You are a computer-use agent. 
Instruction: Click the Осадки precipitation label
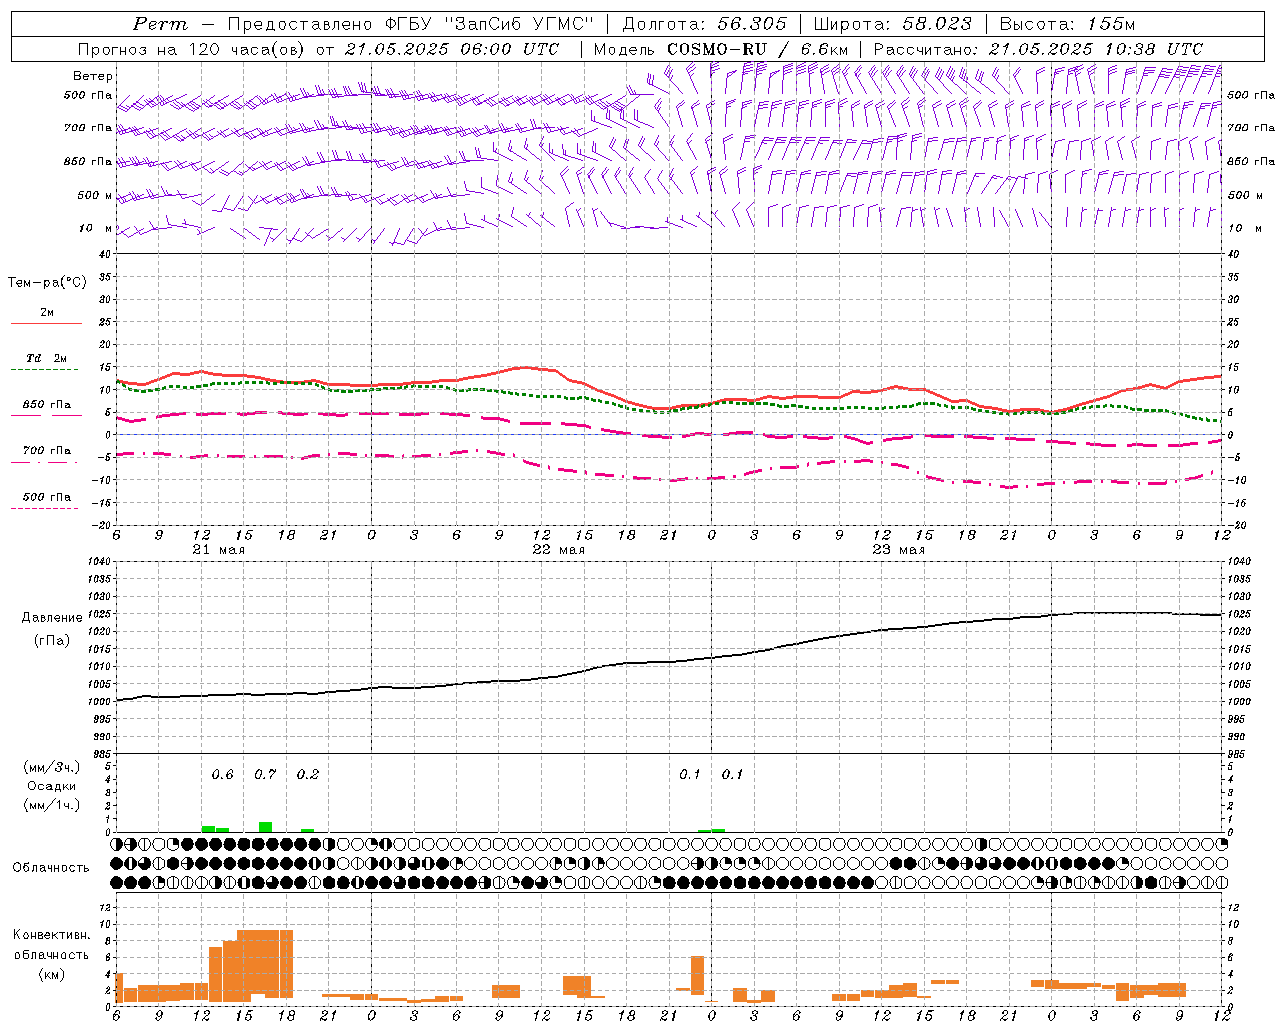(51, 786)
